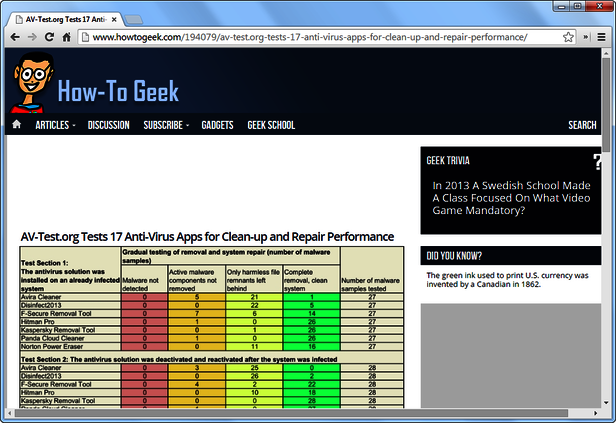Open the Gadgets menu item
This screenshot has width=616, height=423.
point(216,125)
